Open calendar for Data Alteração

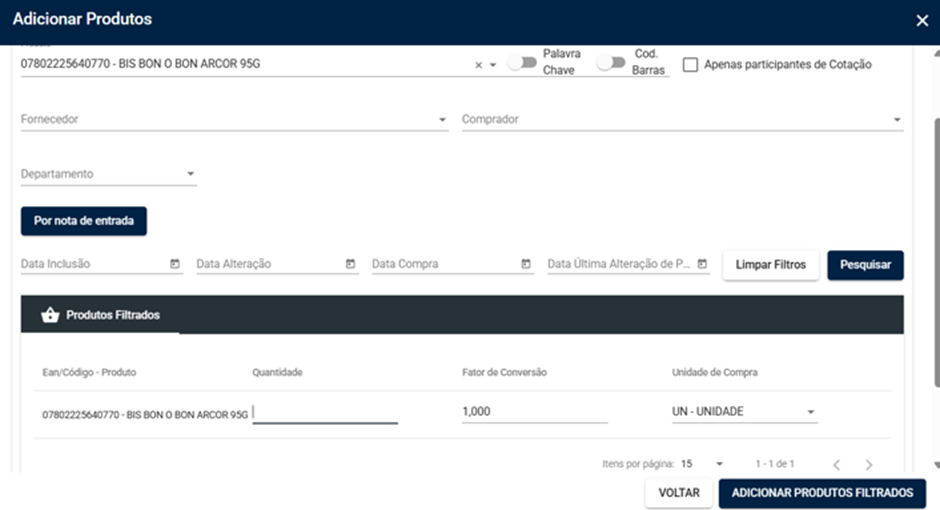[x=350, y=264]
